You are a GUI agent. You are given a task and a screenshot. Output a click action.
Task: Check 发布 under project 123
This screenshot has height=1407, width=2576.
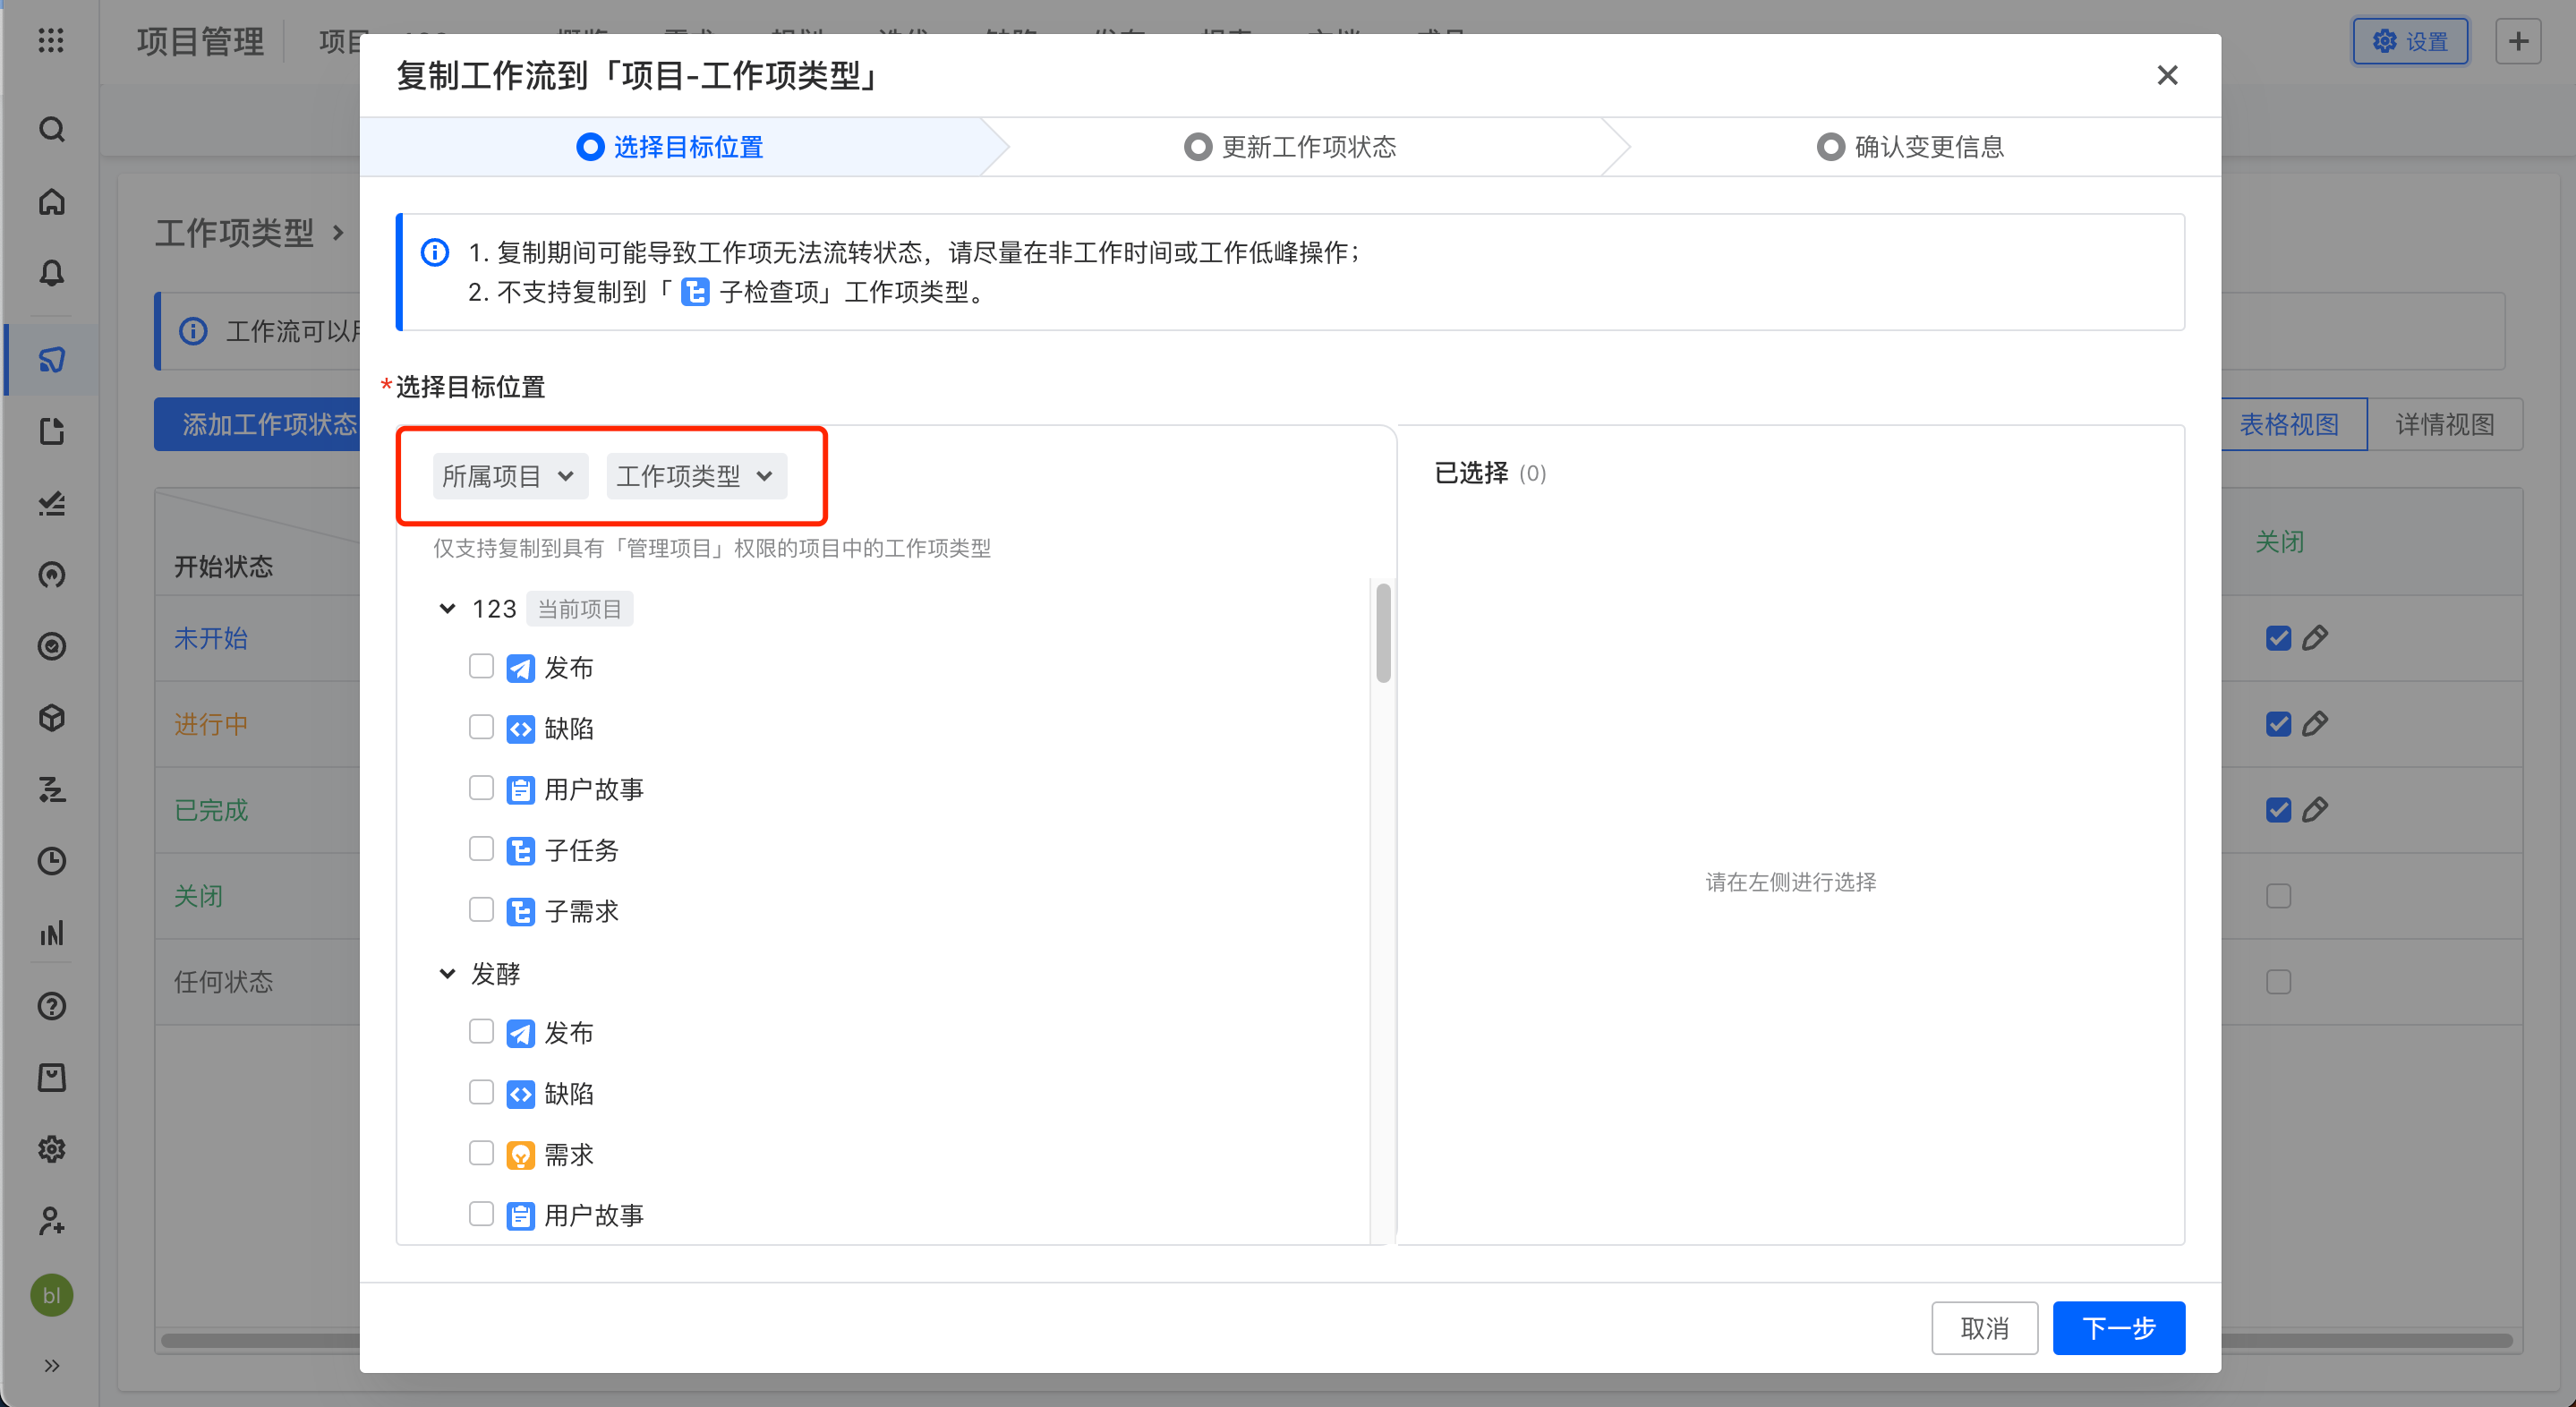click(x=481, y=666)
